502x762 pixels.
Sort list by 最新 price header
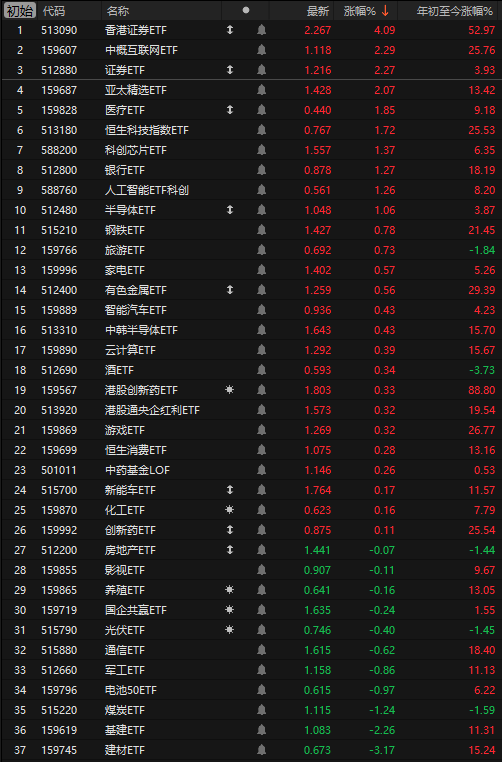[318, 11]
